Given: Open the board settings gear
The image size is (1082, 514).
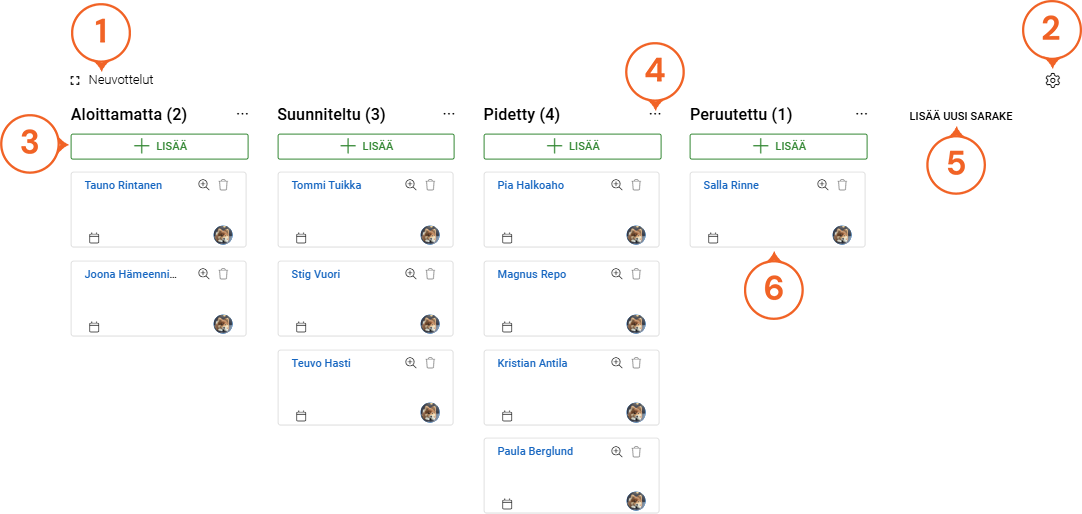Looking at the screenshot, I should [x=1052, y=81].
